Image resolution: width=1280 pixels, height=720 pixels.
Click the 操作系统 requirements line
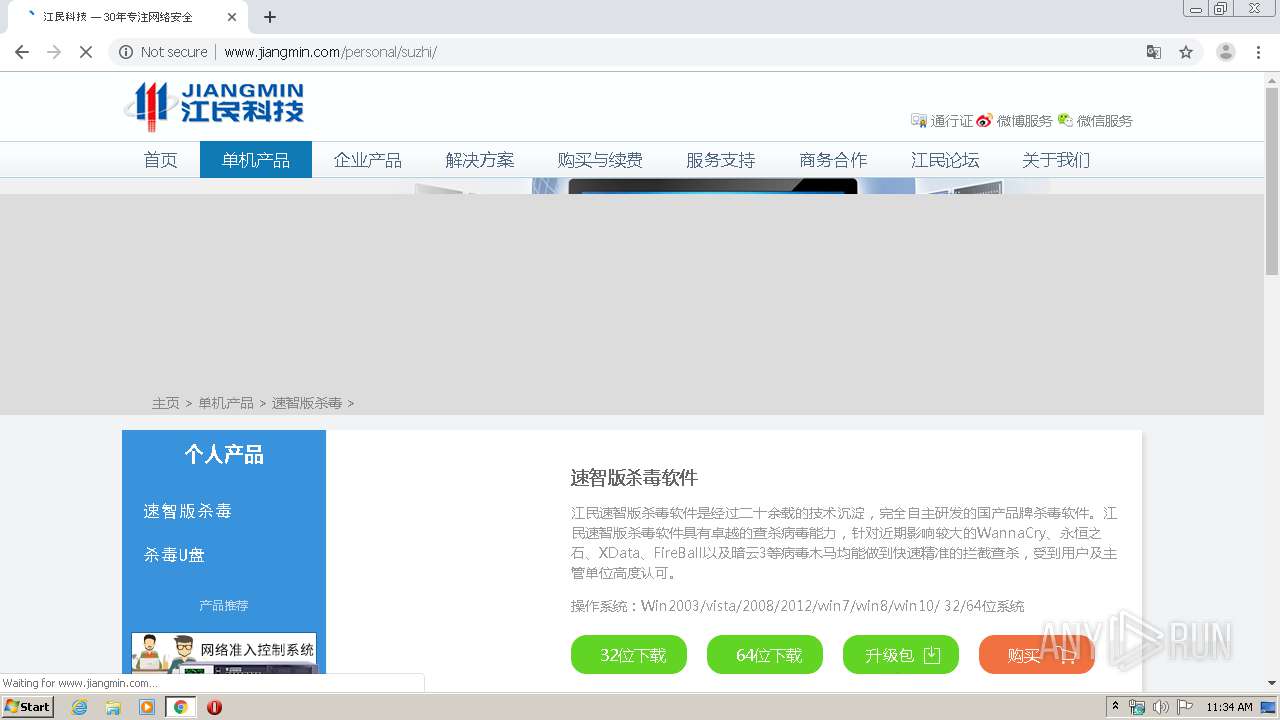pyautogui.click(x=797, y=606)
